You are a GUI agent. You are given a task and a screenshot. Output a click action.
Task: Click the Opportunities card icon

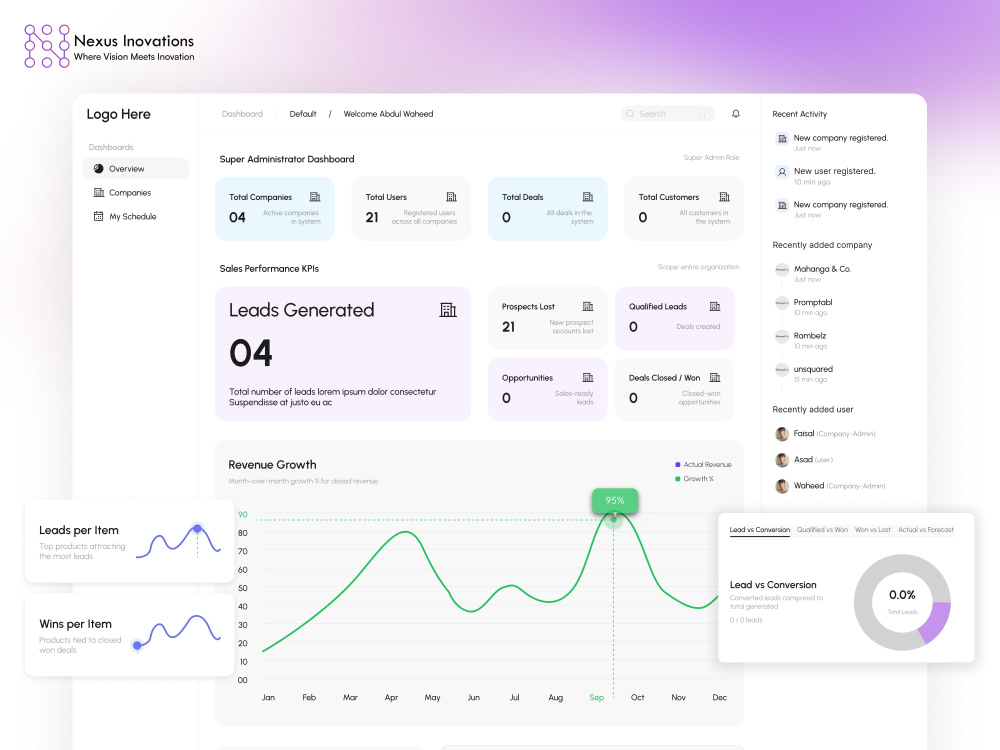coord(587,378)
